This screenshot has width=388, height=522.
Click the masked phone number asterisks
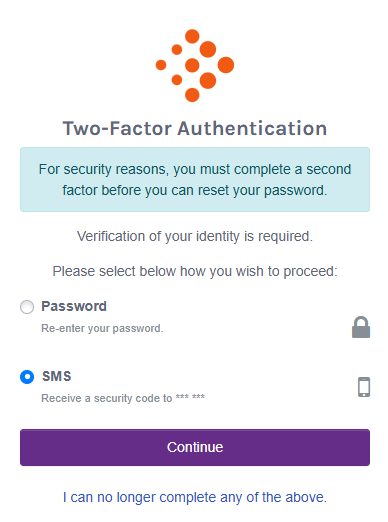[190, 397]
